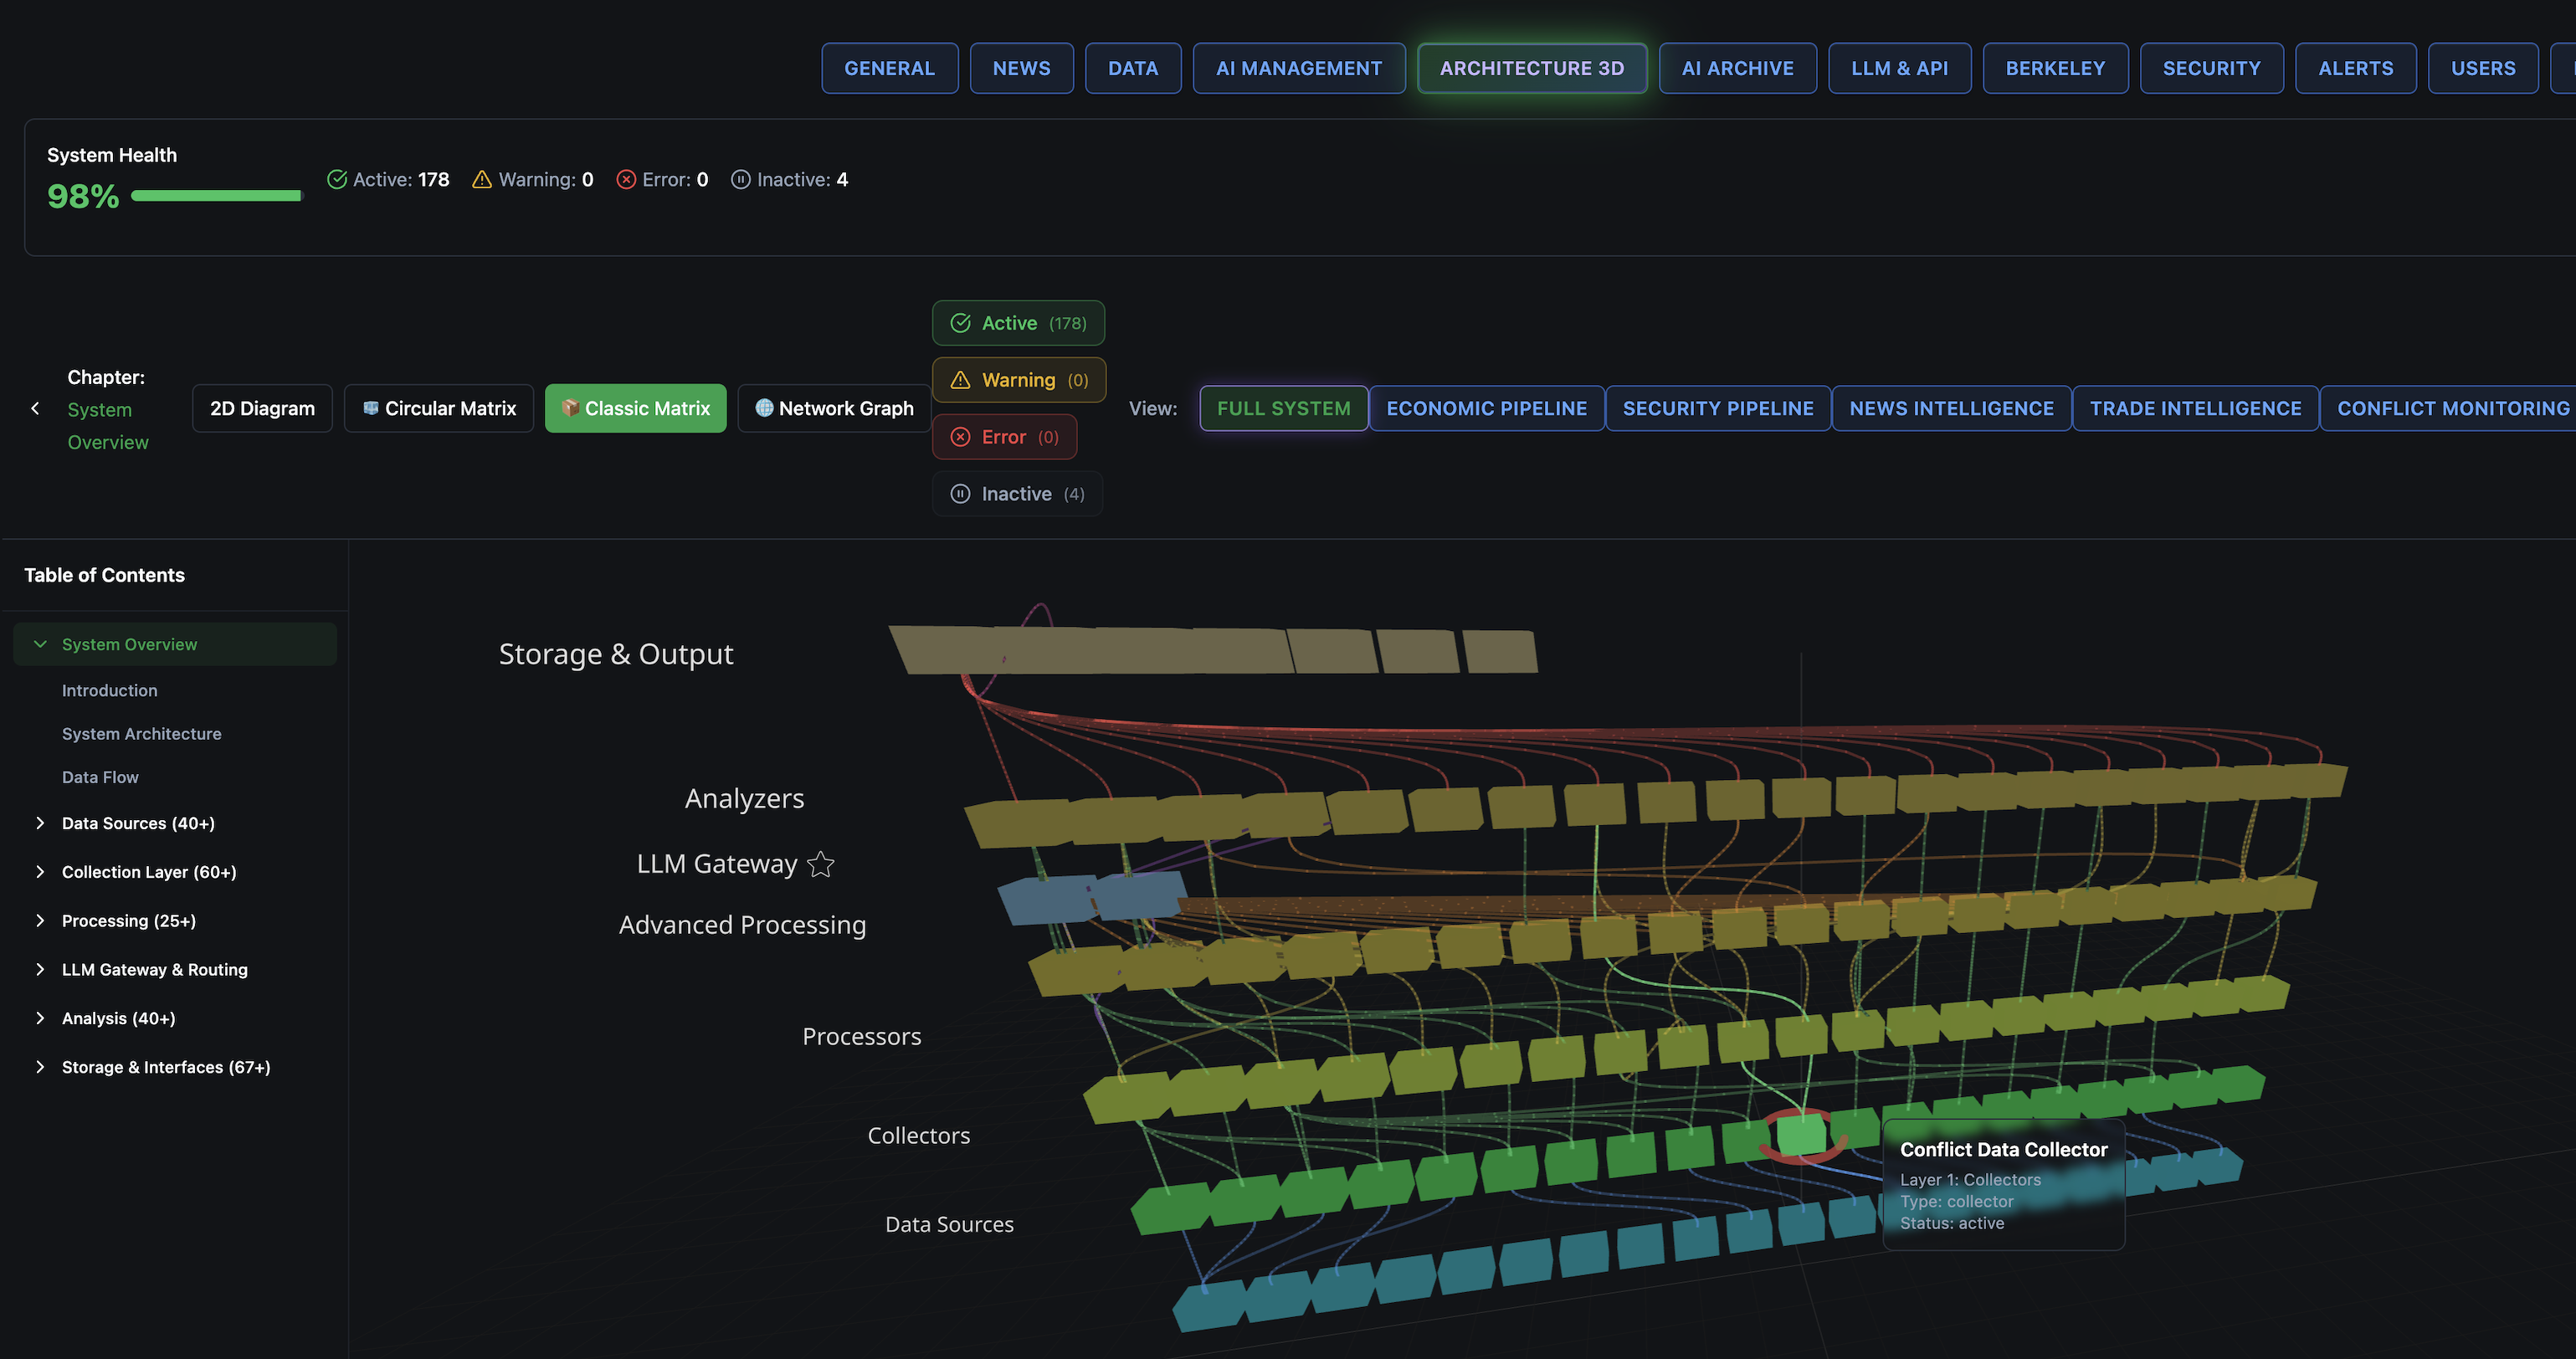Click the Circular Matrix cube icon
Image resolution: width=2576 pixels, height=1359 pixels.
[x=370, y=408]
